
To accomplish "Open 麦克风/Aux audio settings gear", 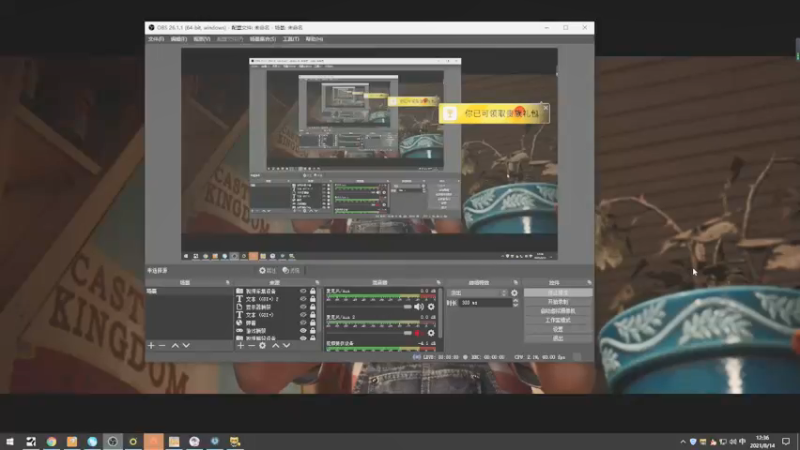I will coord(431,307).
